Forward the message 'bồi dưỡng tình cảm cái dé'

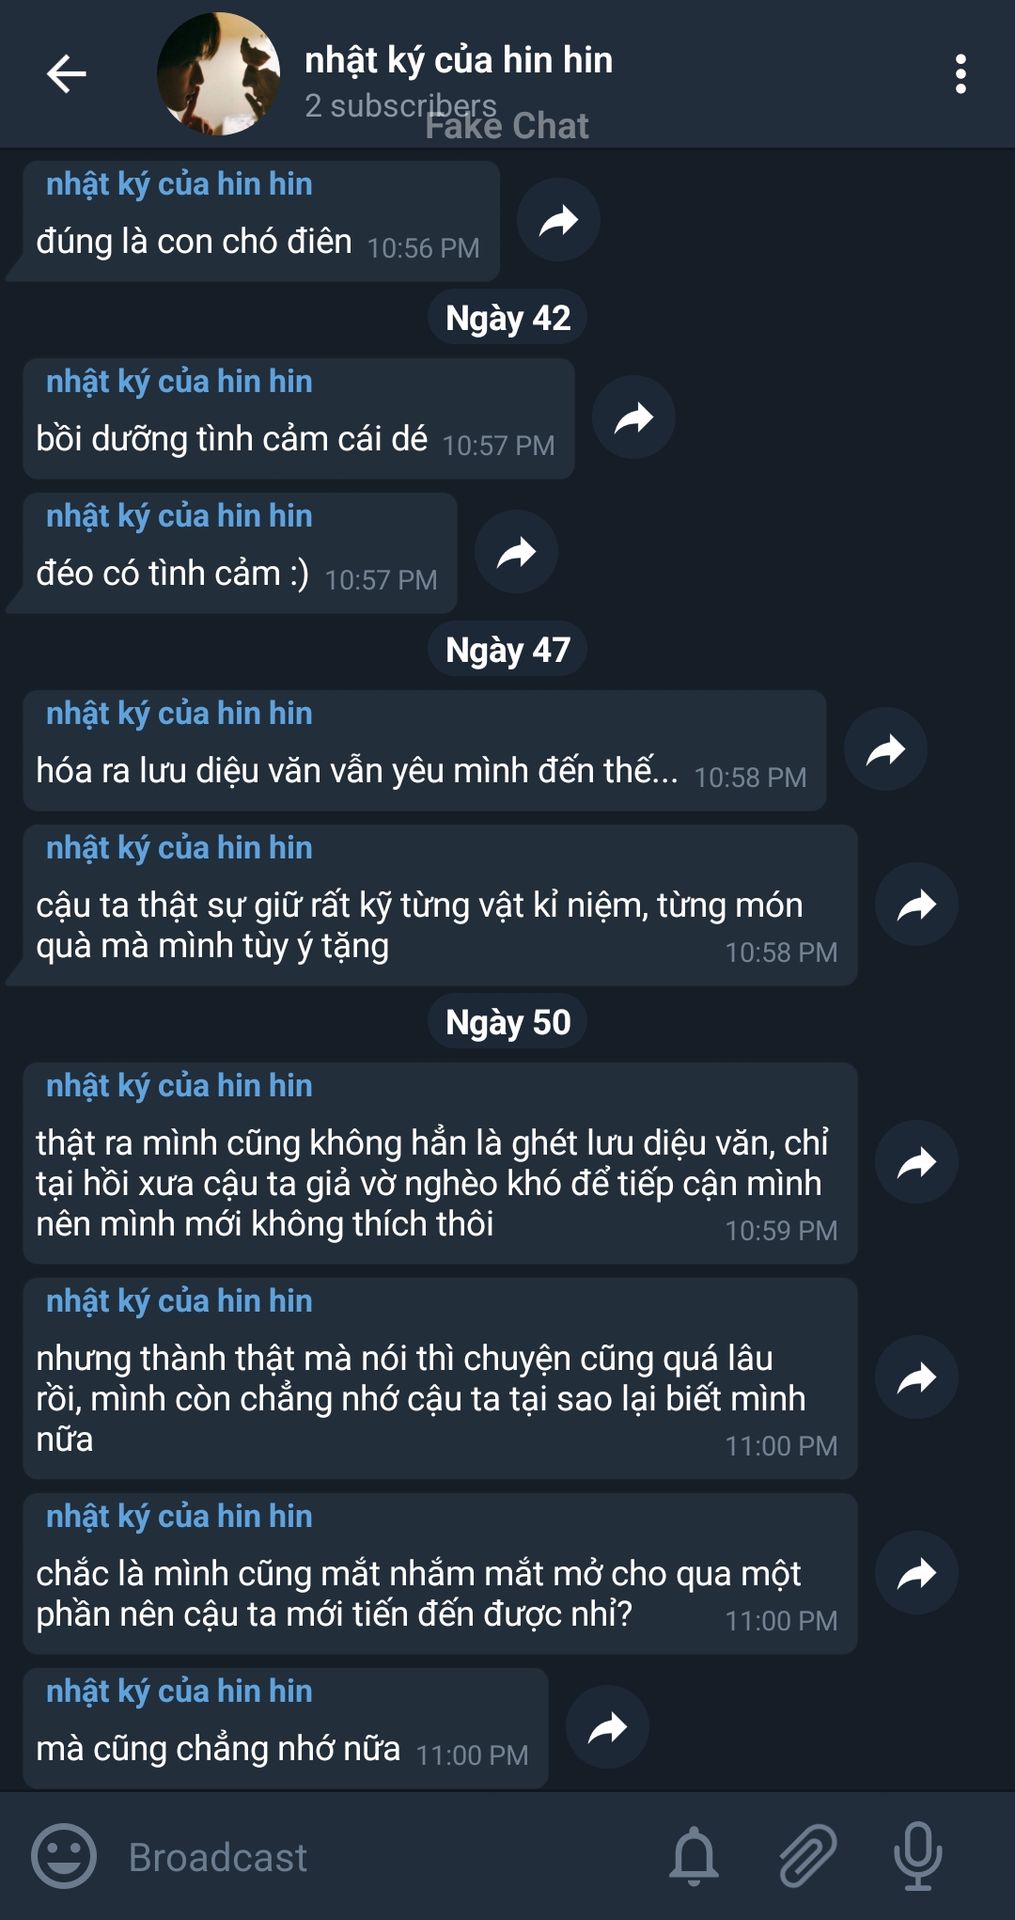coord(633,417)
